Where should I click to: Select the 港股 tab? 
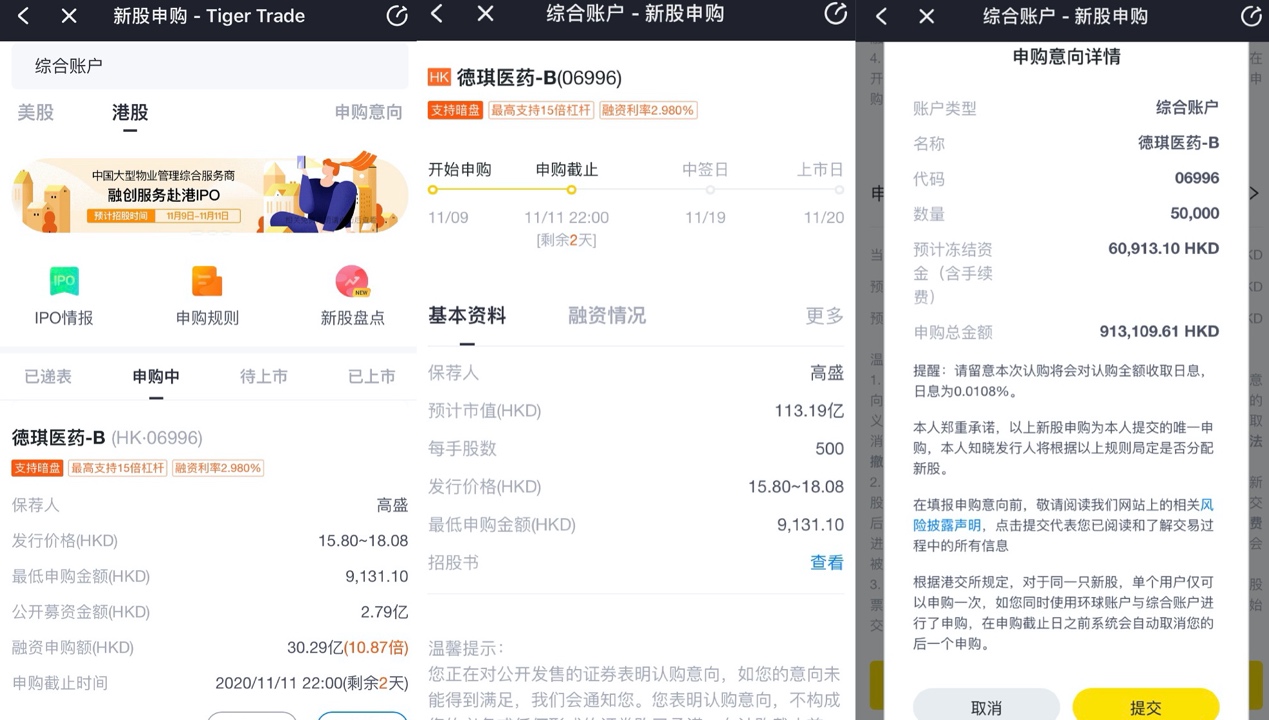click(130, 113)
